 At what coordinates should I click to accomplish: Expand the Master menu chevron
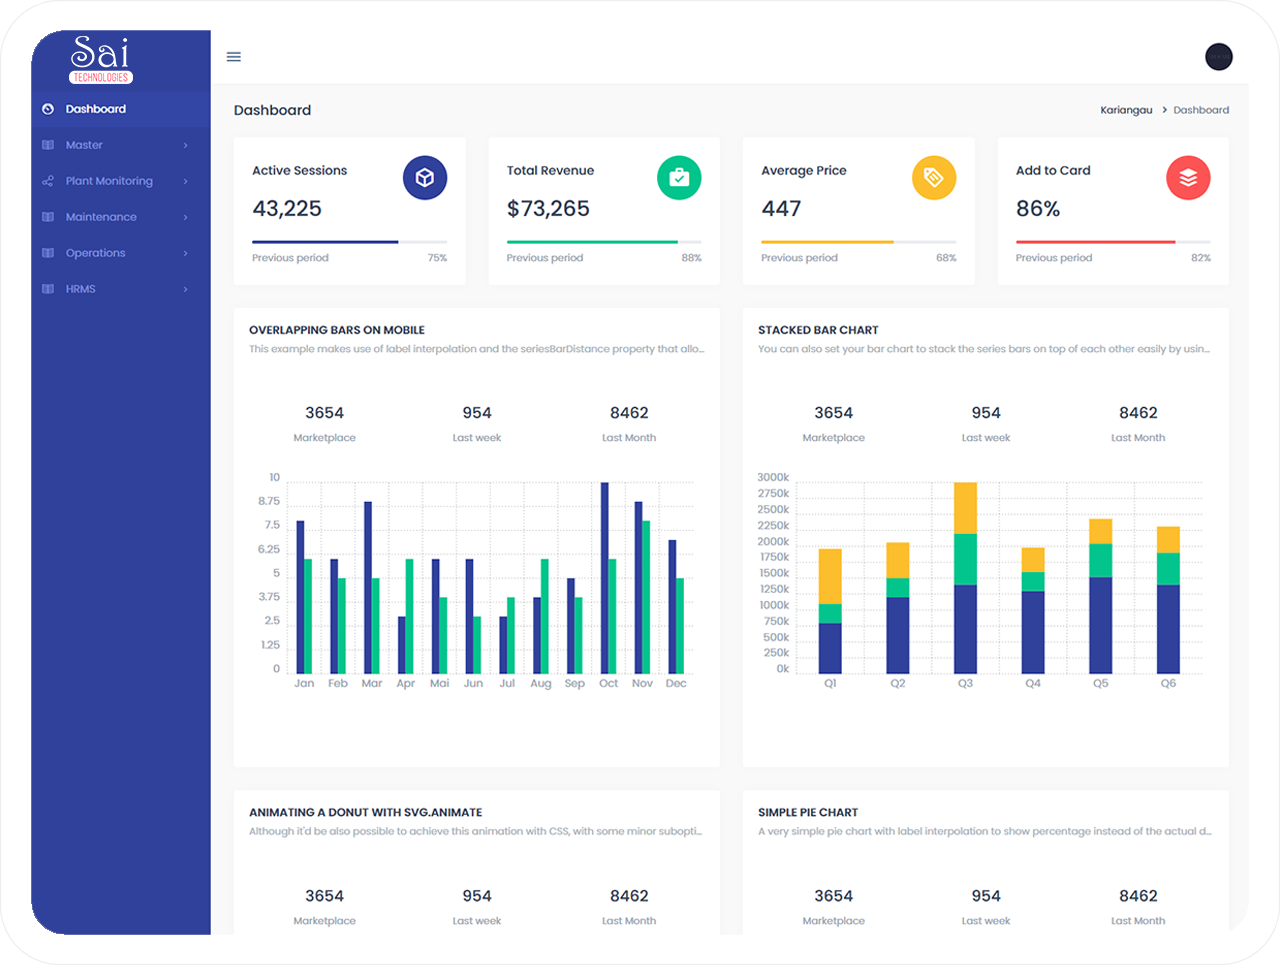pyautogui.click(x=186, y=145)
